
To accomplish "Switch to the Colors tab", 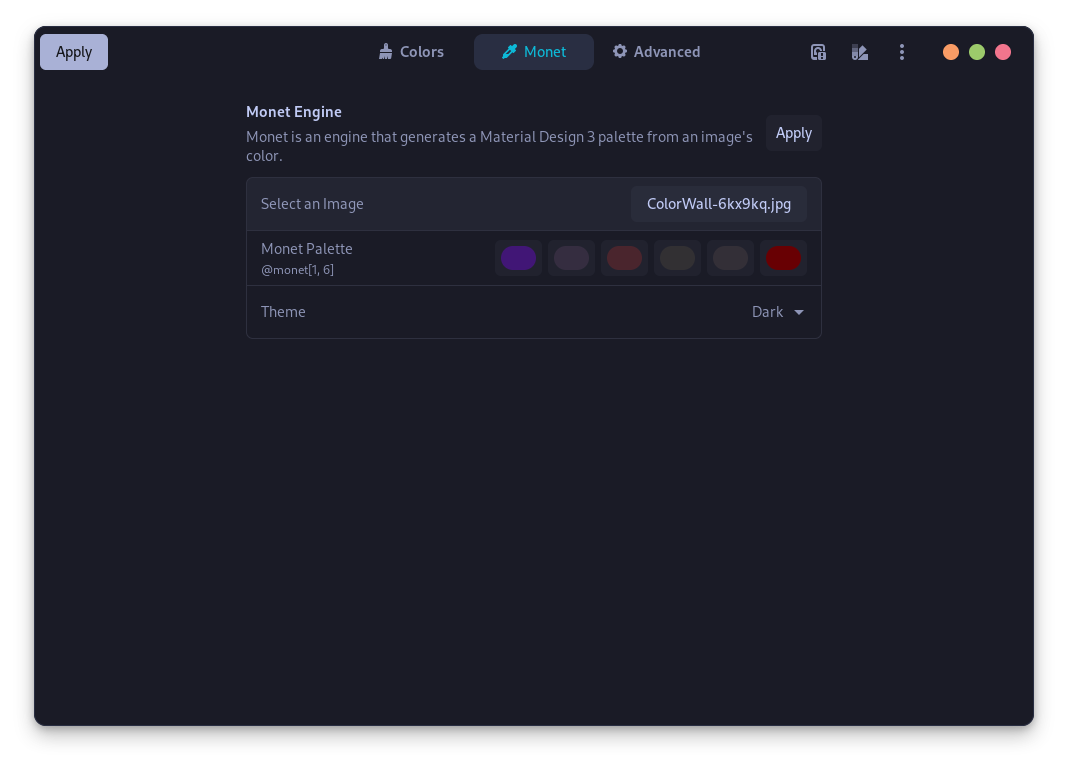I will [411, 51].
